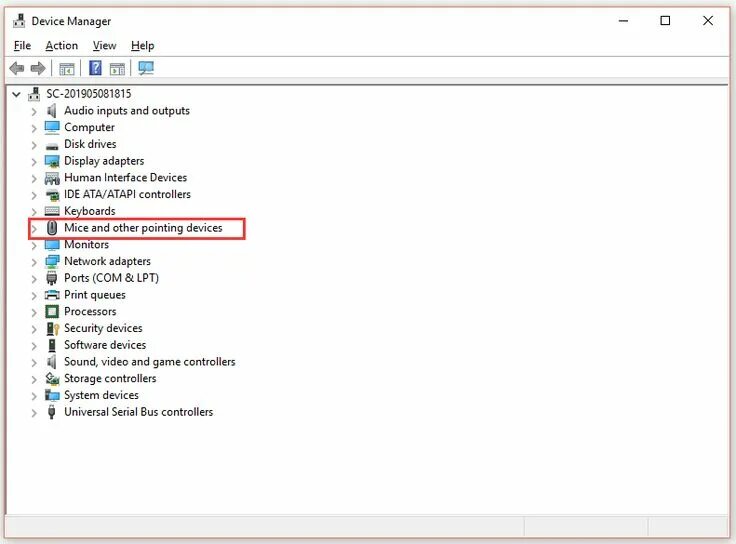Expand the Human Interface Devices chevron
The image size is (736, 544).
[34, 179]
